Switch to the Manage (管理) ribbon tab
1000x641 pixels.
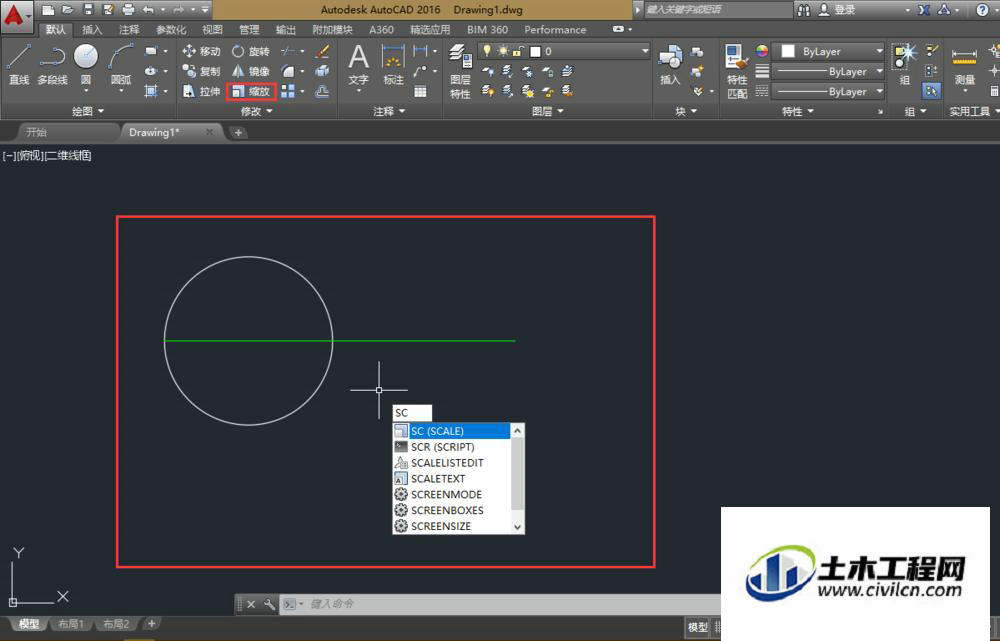249,29
